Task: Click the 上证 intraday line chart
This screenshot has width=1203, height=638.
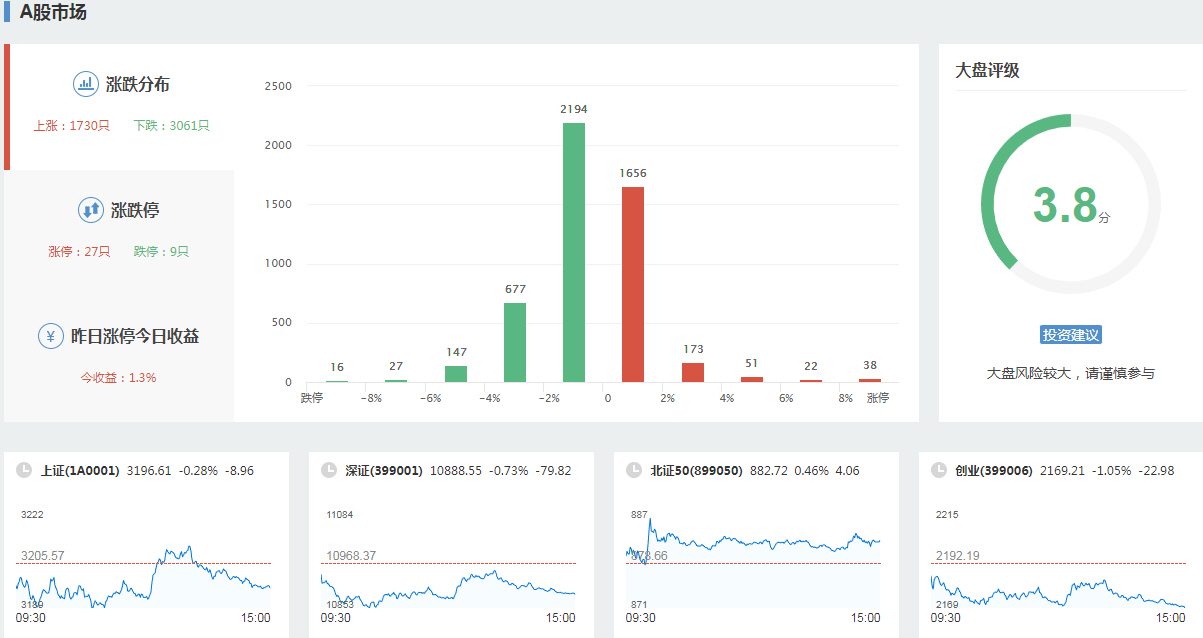Action: coord(143,575)
